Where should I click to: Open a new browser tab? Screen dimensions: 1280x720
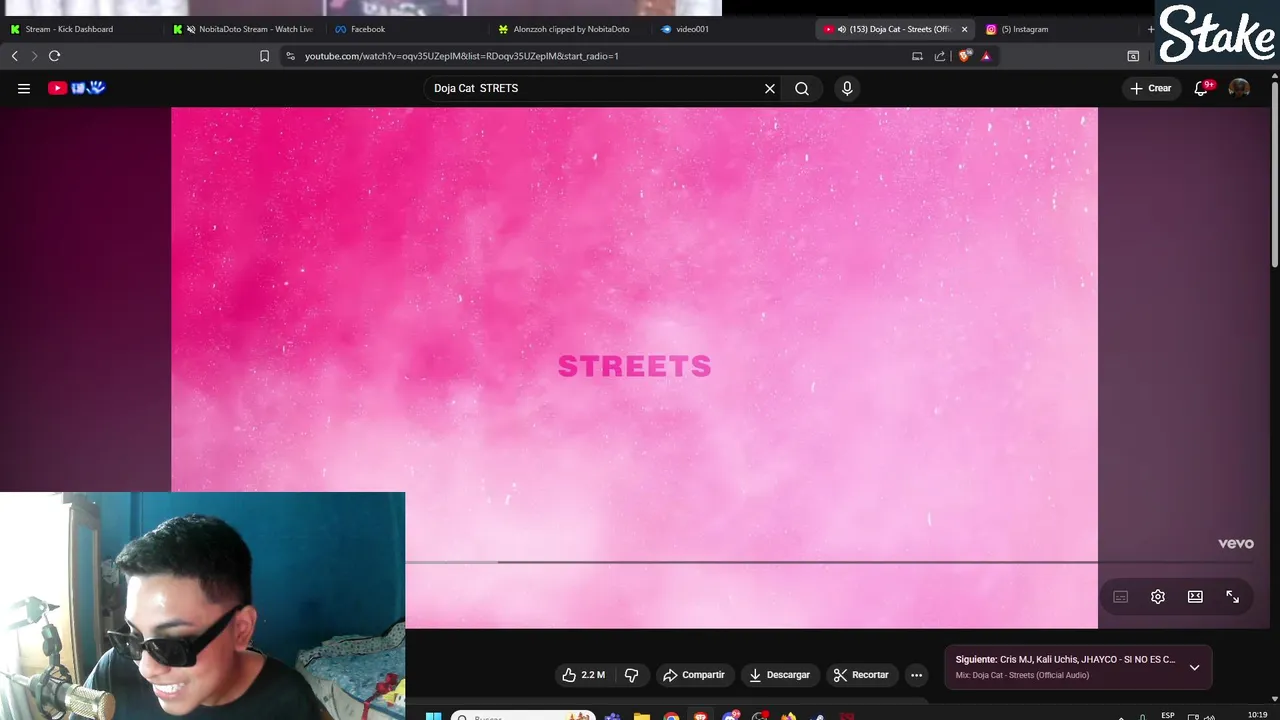coord(1150,29)
